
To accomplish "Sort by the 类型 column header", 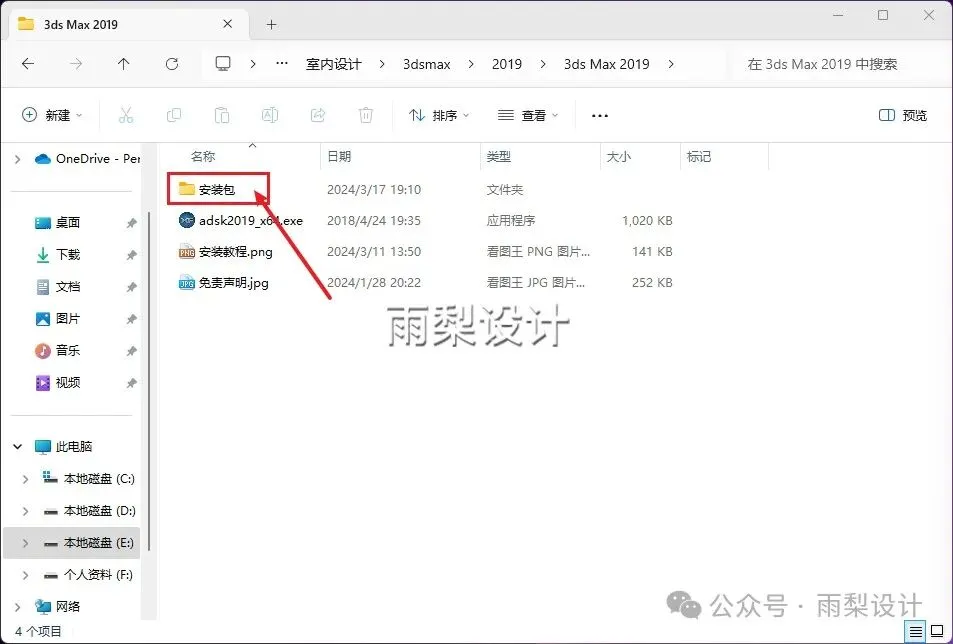I will [x=498, y=157].
